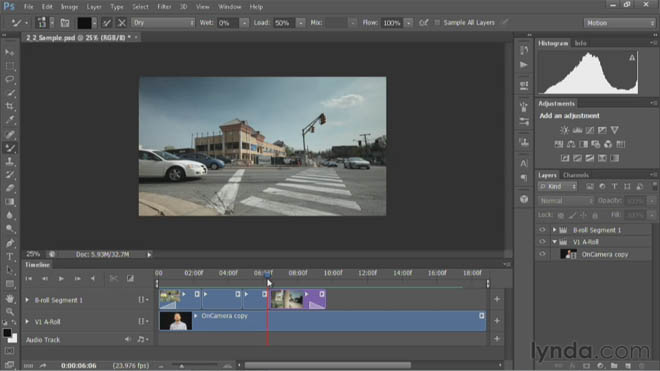The height and width of the screenshot is (371, 660).
Task: Step to next frame
Action: coord(77,278)
